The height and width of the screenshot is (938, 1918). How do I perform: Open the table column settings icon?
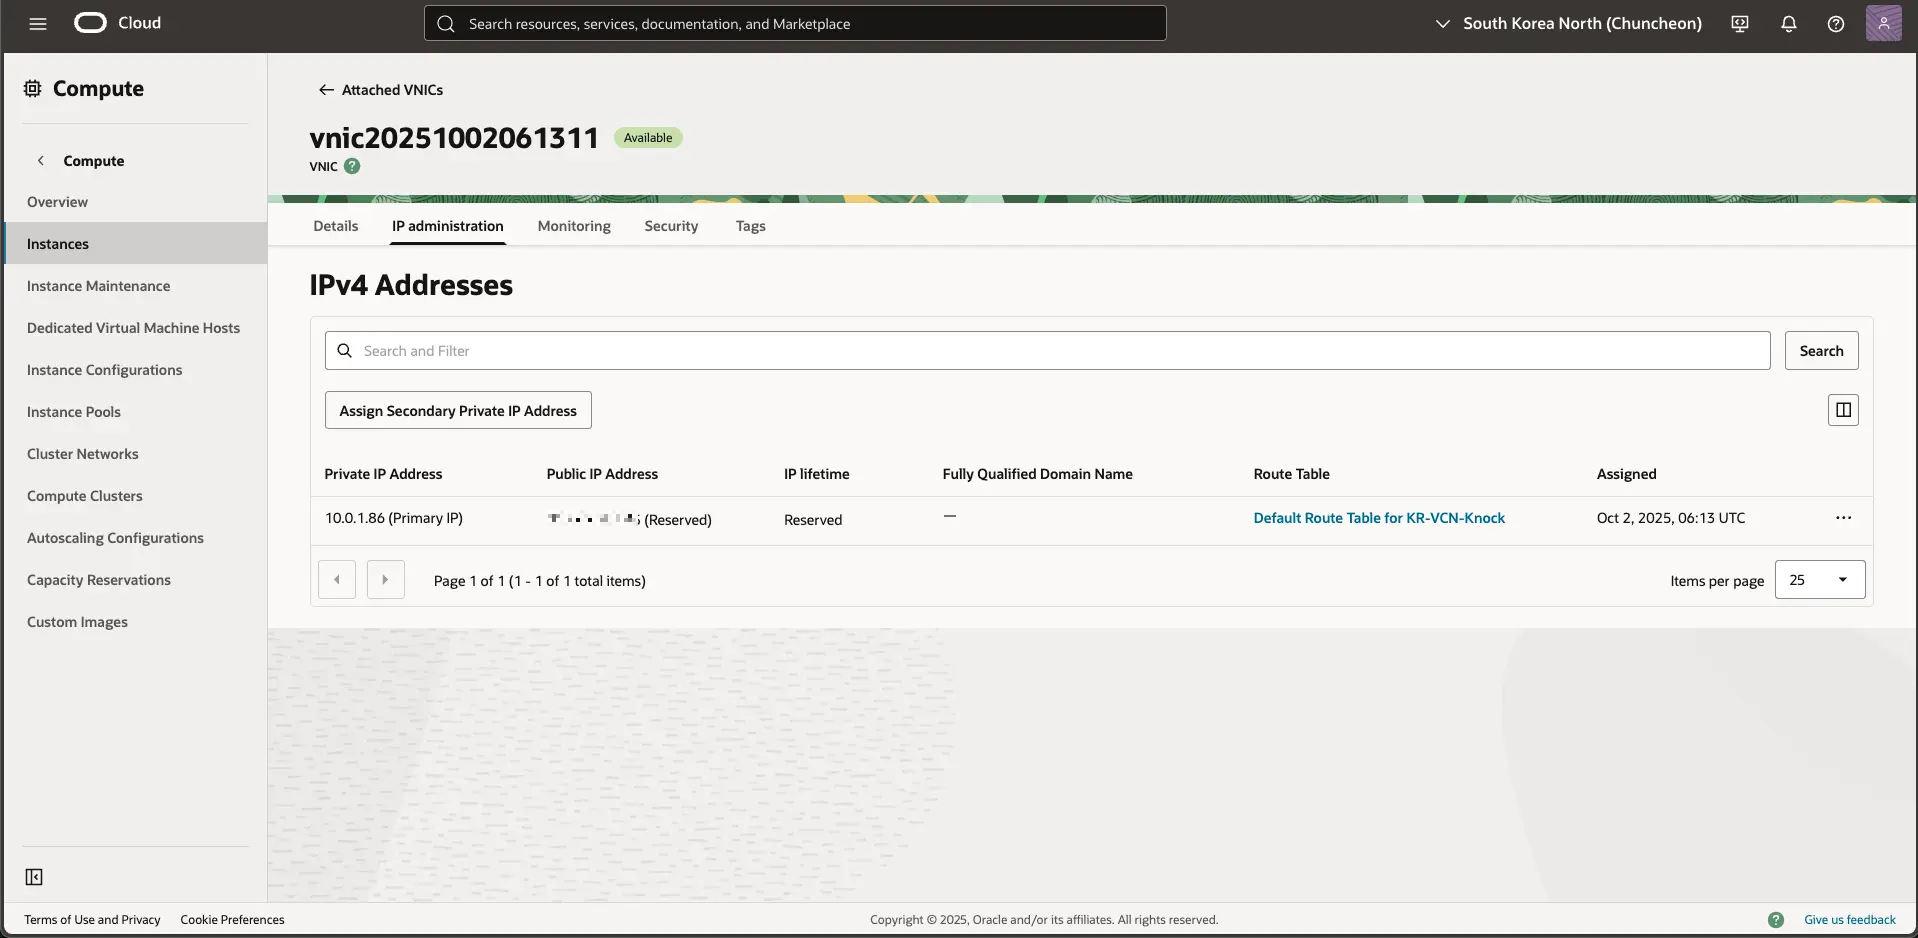(x=1843, y=409)
